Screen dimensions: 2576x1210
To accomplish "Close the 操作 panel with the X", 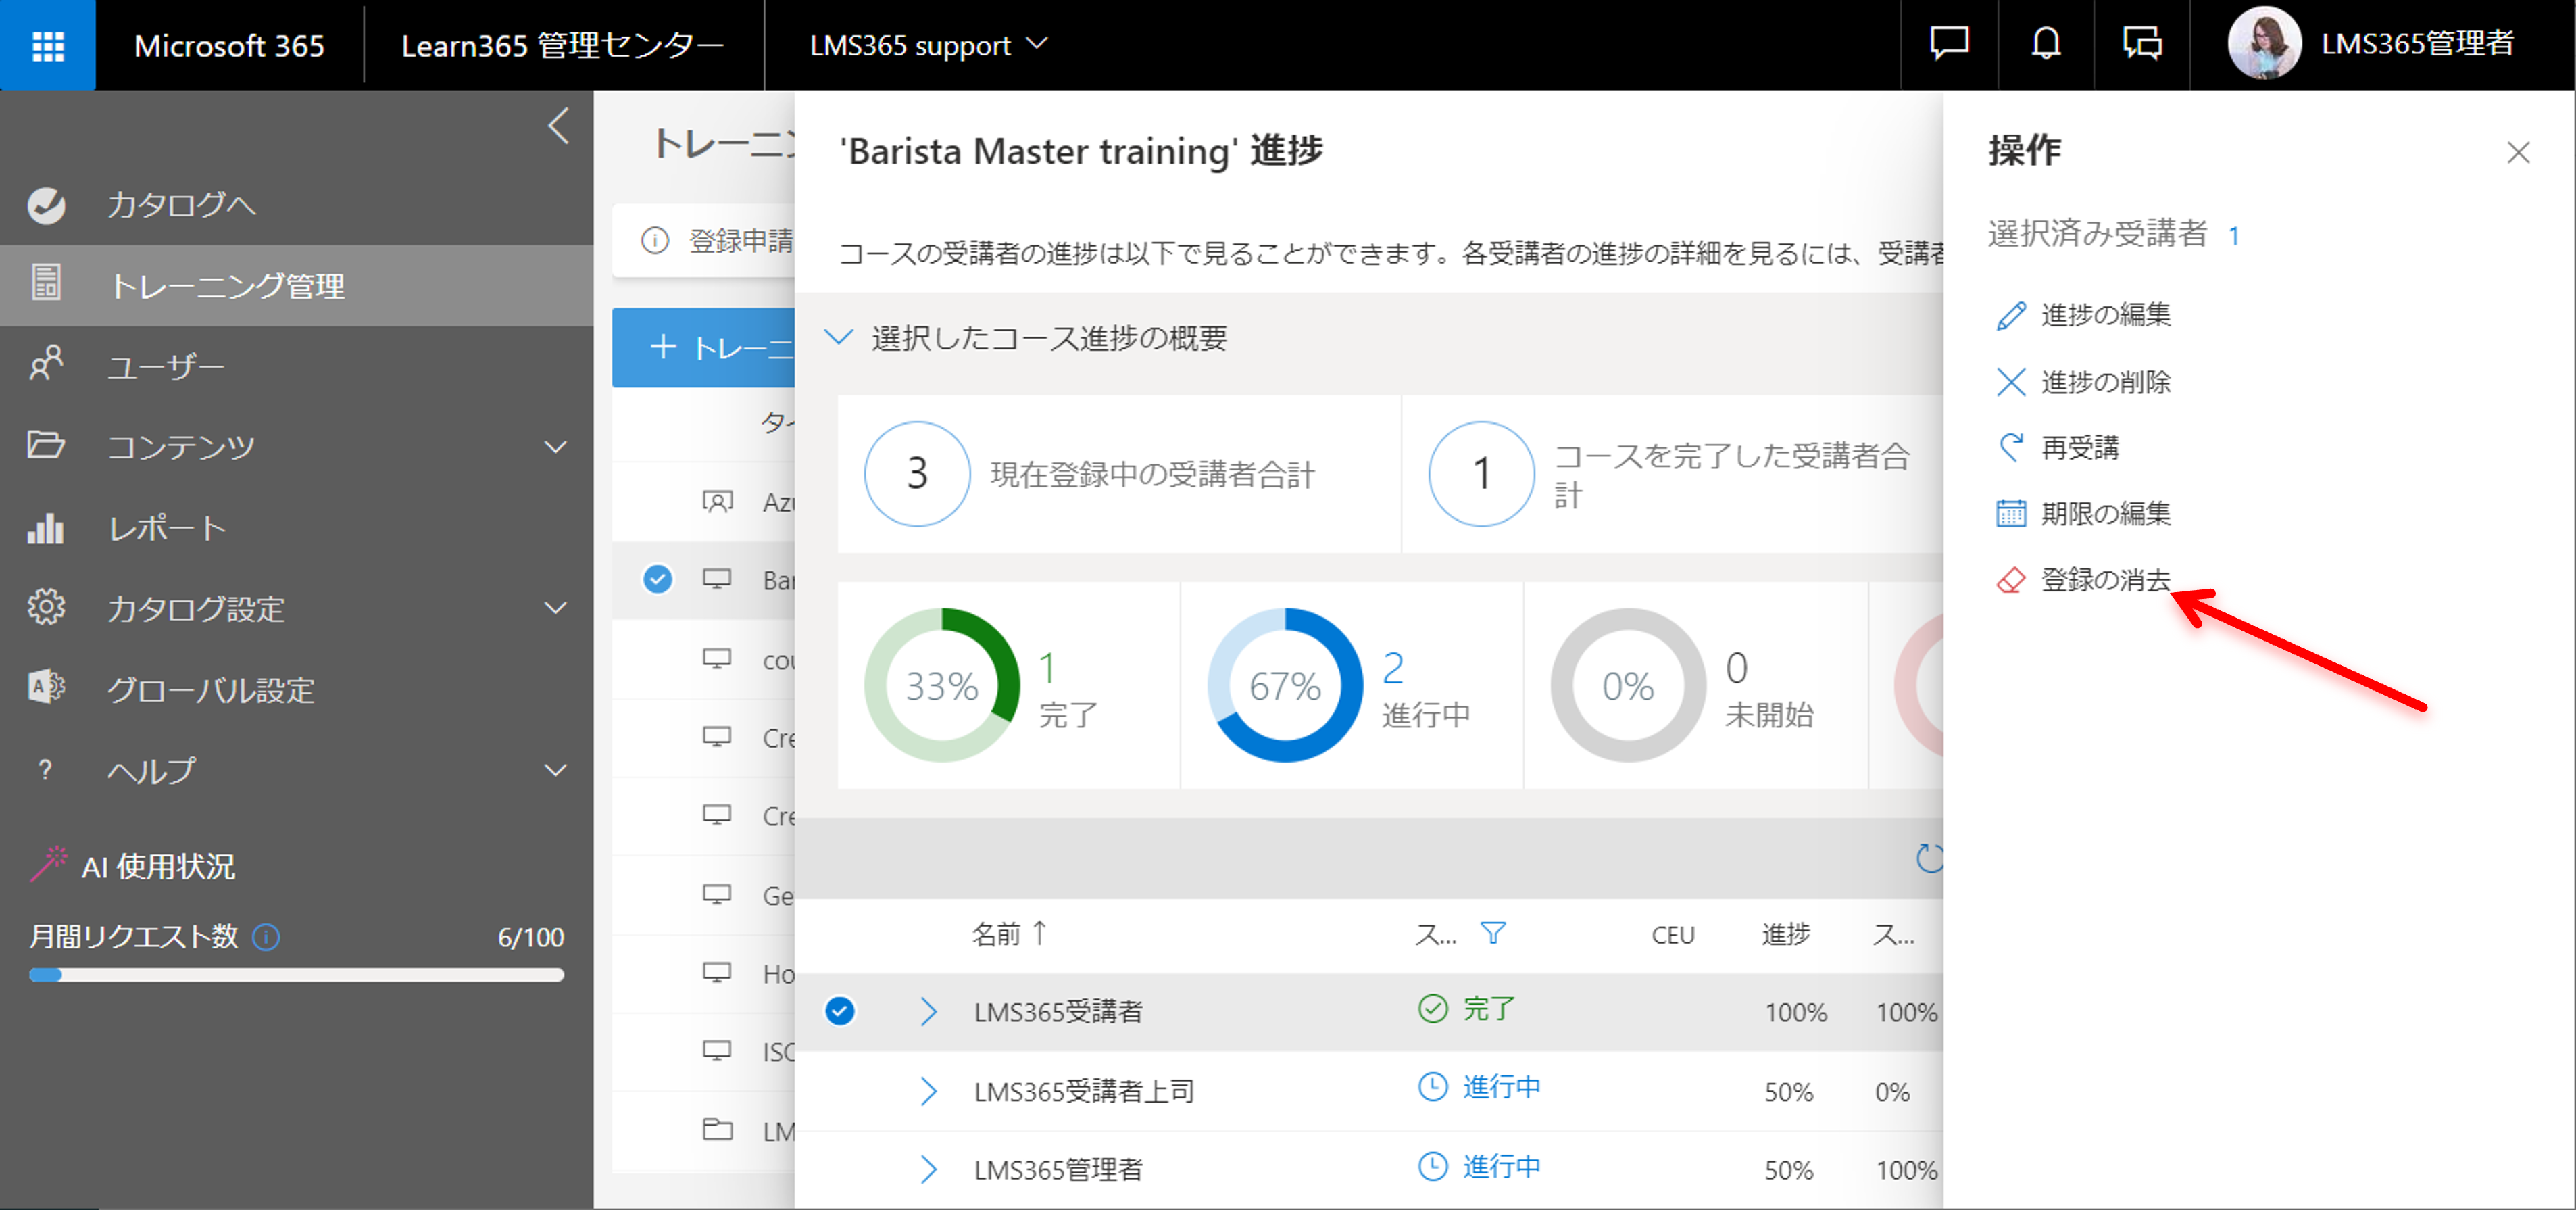I will (2518, 153).
